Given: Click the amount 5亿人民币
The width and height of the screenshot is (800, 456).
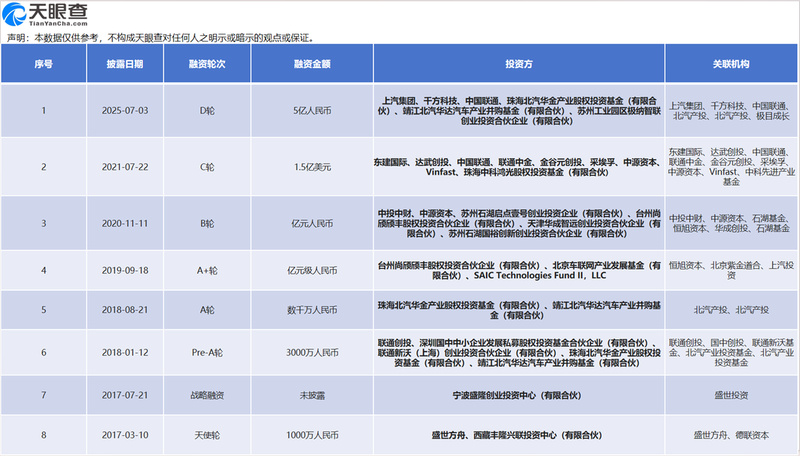Looking at the screenshot, I should coord(312,111).
